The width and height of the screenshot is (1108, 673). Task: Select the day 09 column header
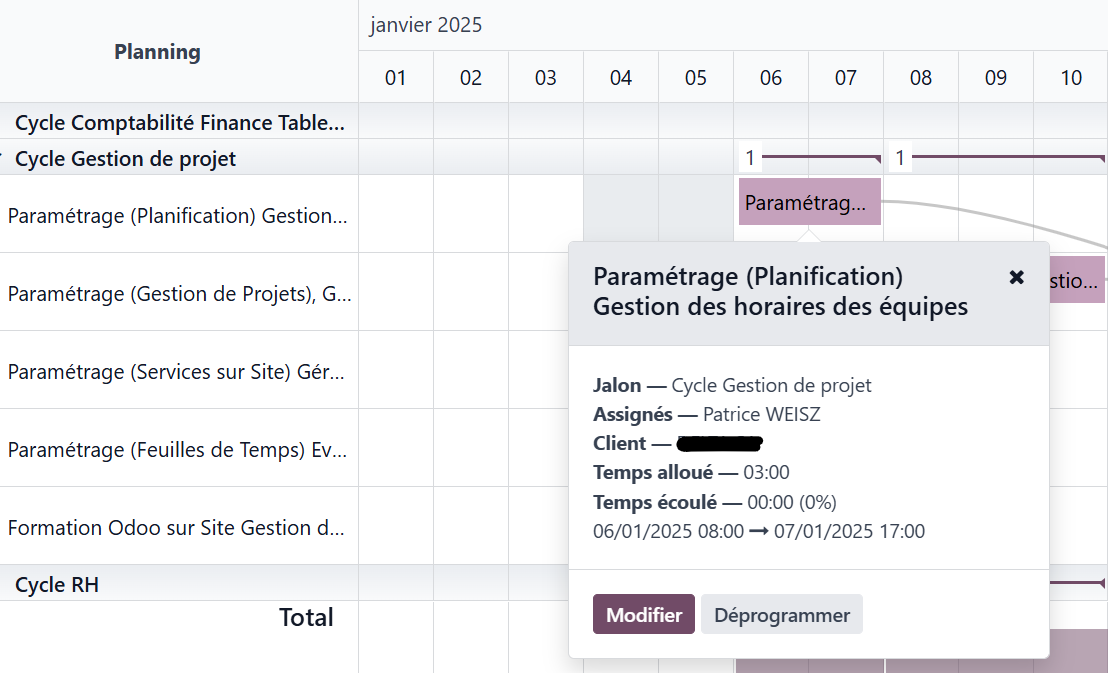[996, 77]
